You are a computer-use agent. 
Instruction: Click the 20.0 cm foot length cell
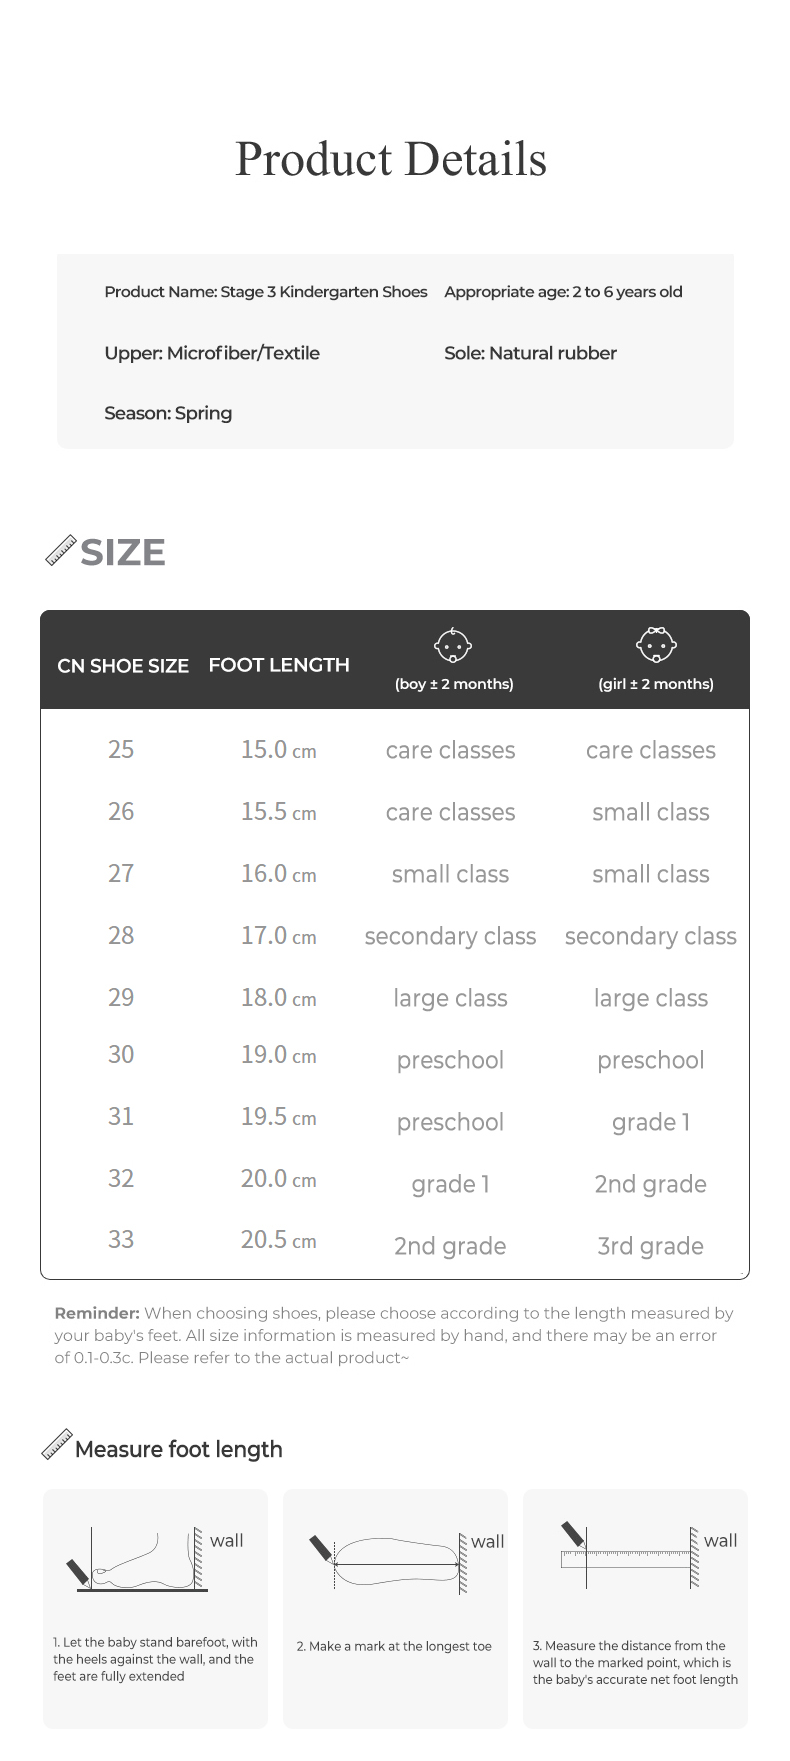(278, 1179)
